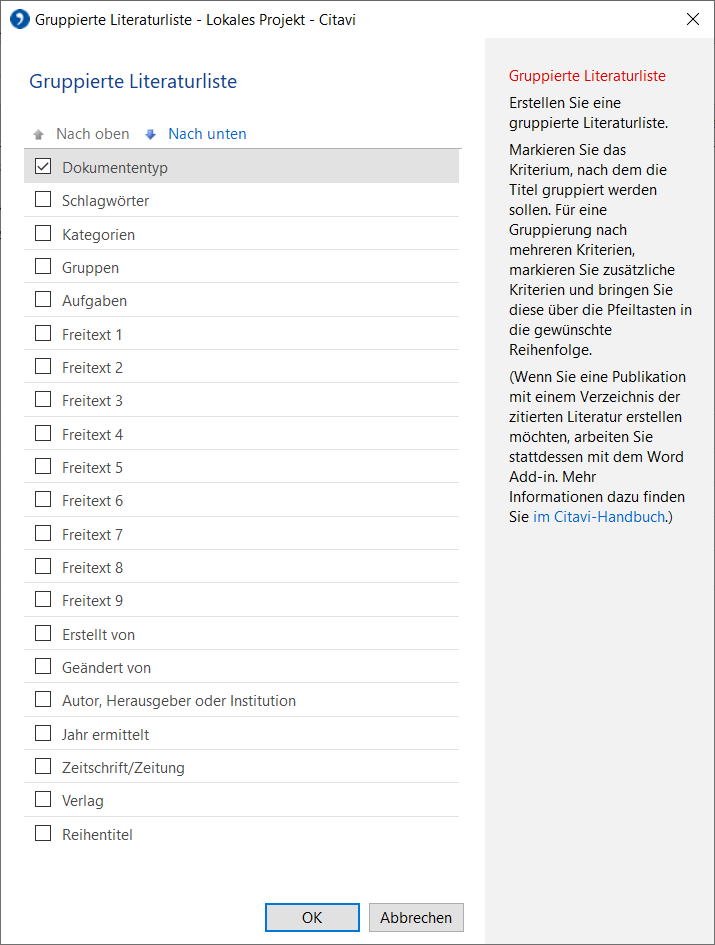Select the Gruppen row label
Viewport: 715px width, 945px height.
(x=90, y=268)
